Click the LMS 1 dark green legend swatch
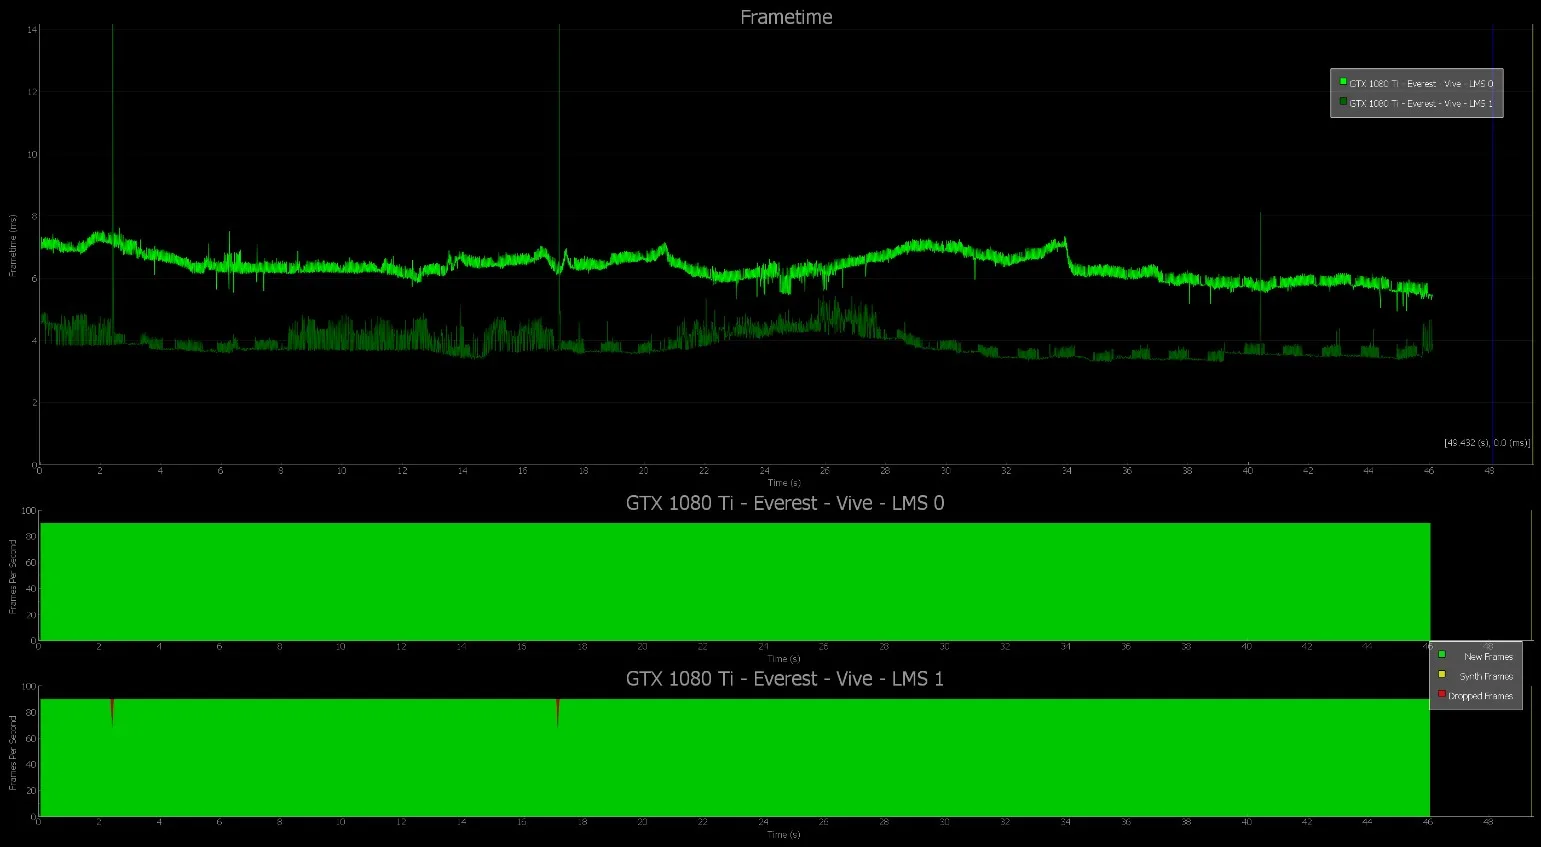This screenshot has width=1541, height=847. coord(1343,101)
